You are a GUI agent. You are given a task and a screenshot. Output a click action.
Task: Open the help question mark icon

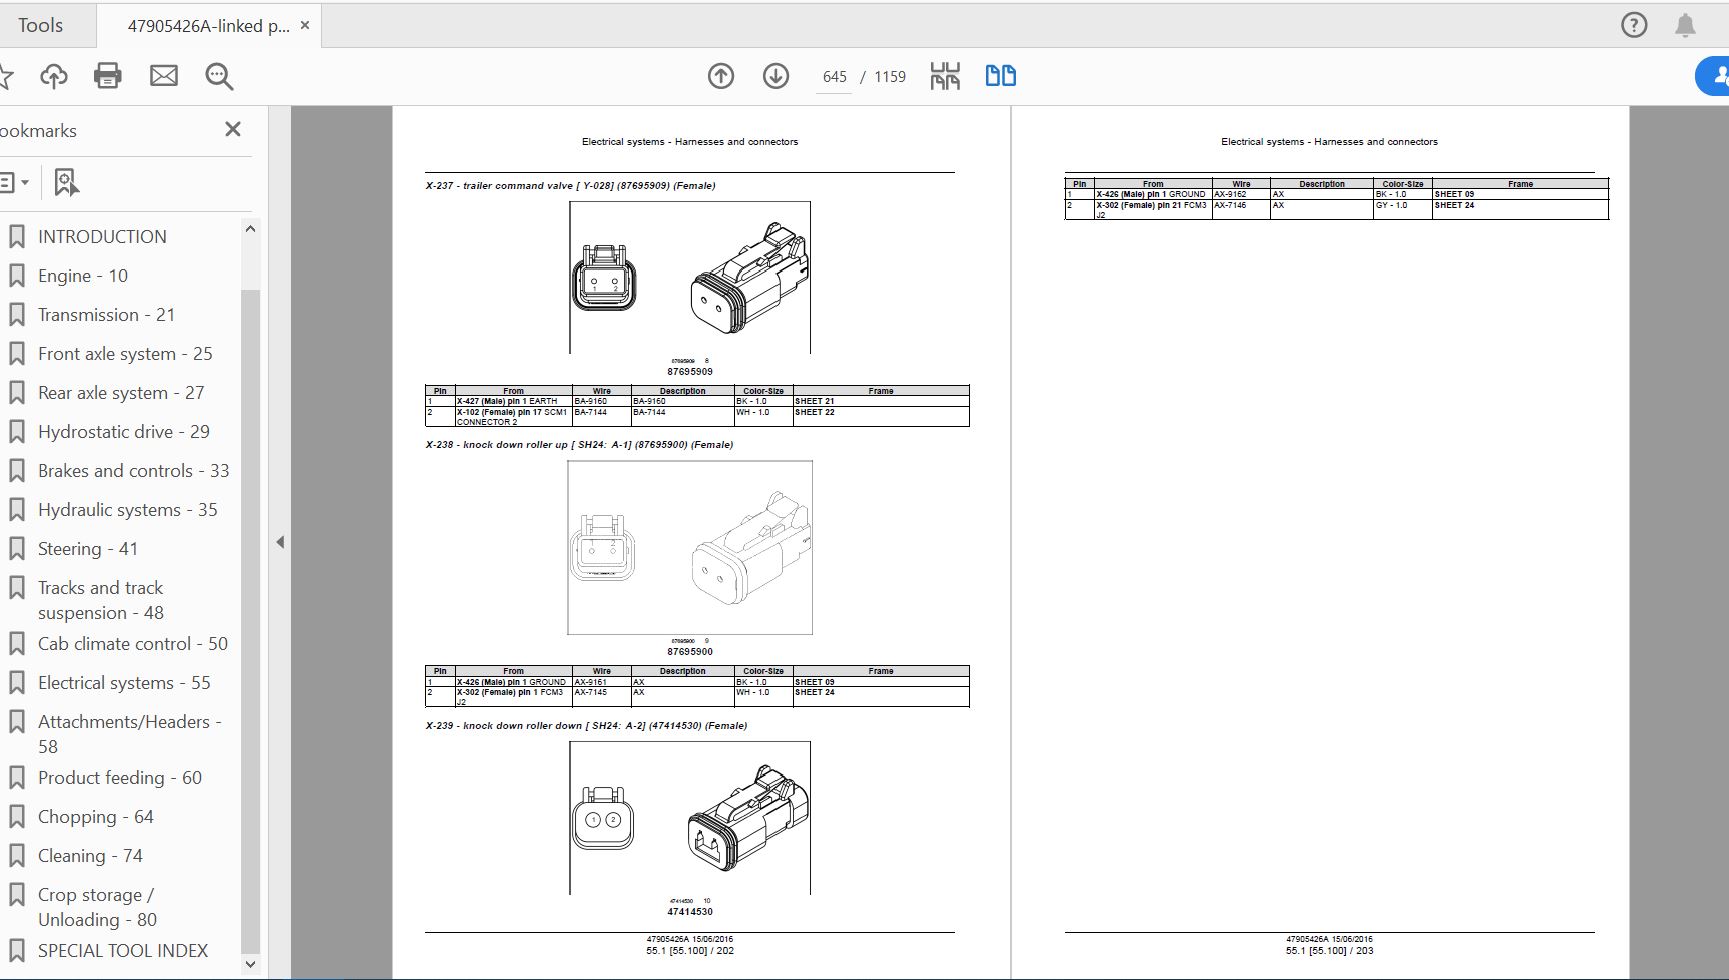(1634, 25)
